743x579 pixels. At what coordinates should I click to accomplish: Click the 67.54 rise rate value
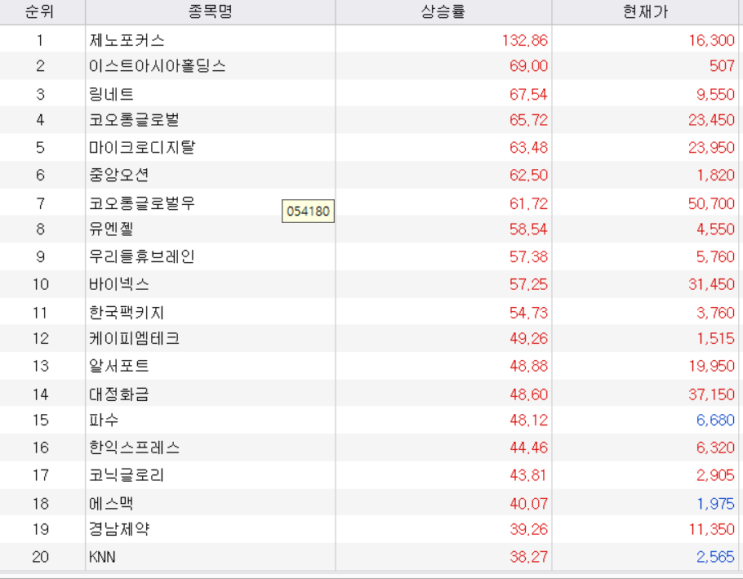529,94
